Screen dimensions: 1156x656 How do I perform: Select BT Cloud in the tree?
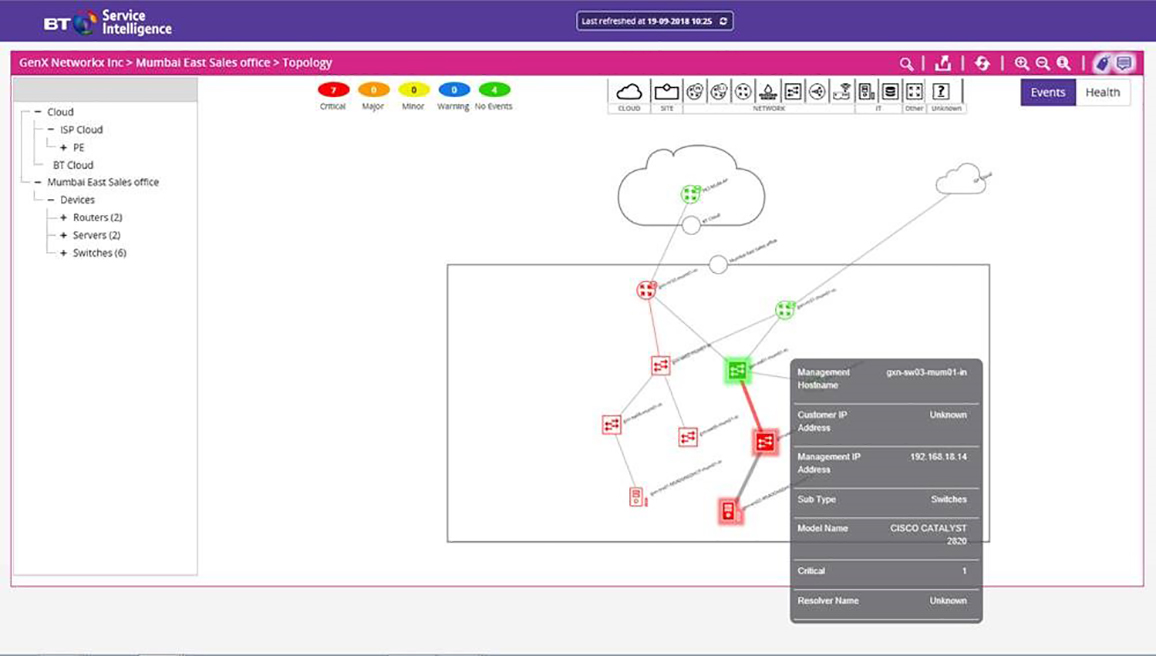tap(73, 165)
